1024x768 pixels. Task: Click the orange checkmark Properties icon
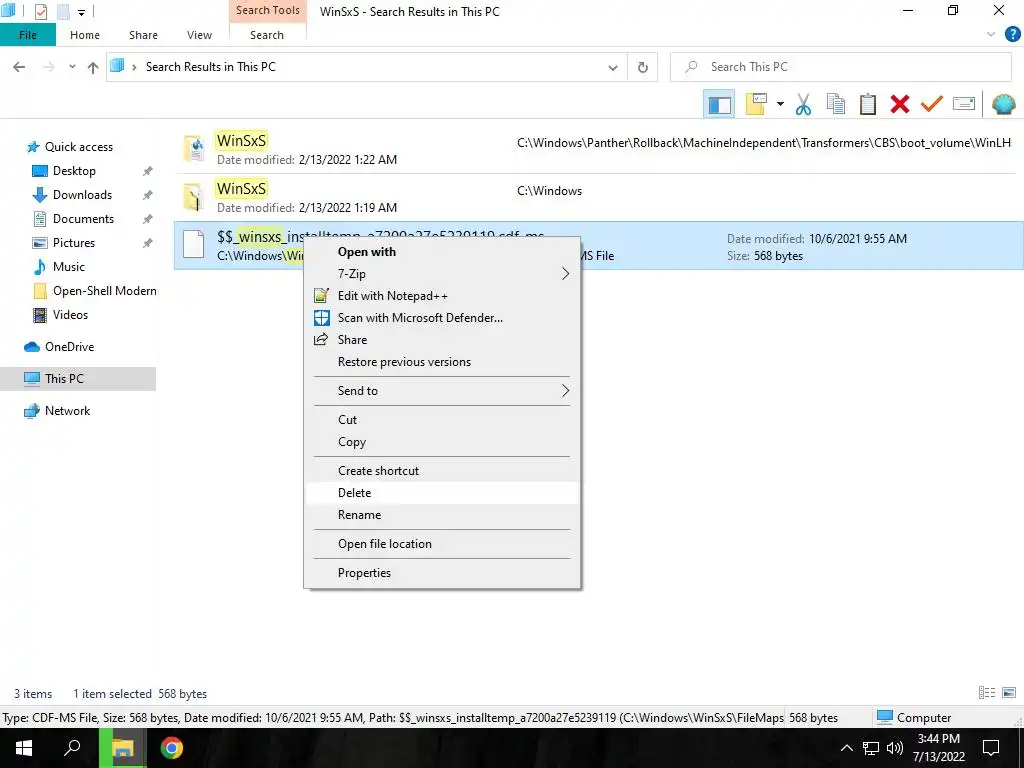pos(931,104)
